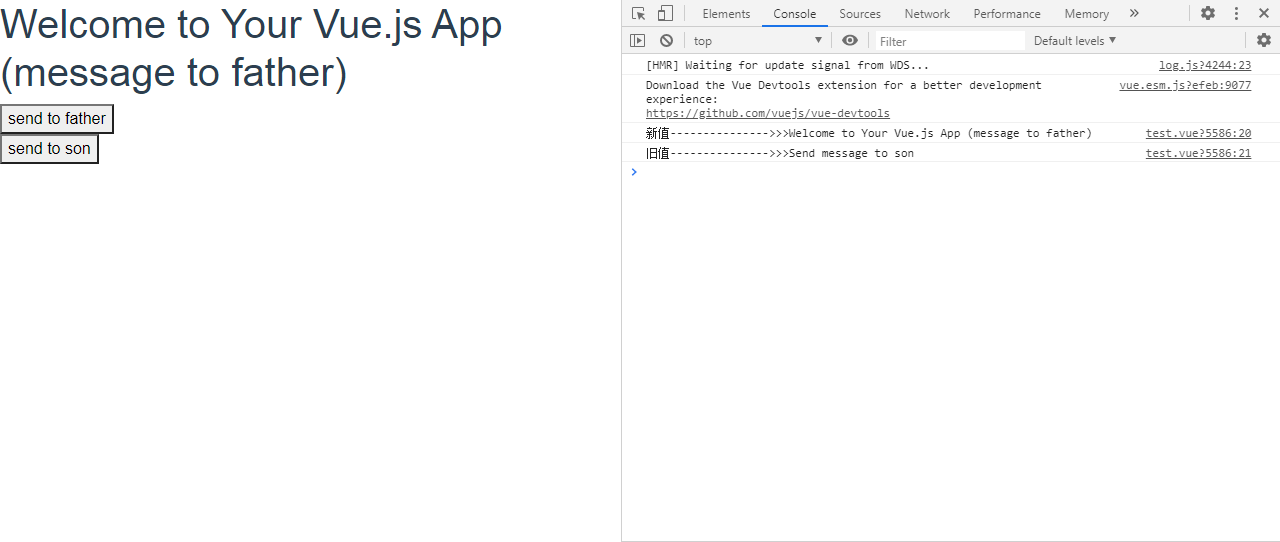Screen dimensions: 1280x542
Task: Clear the console log
Action: (666, 41)
